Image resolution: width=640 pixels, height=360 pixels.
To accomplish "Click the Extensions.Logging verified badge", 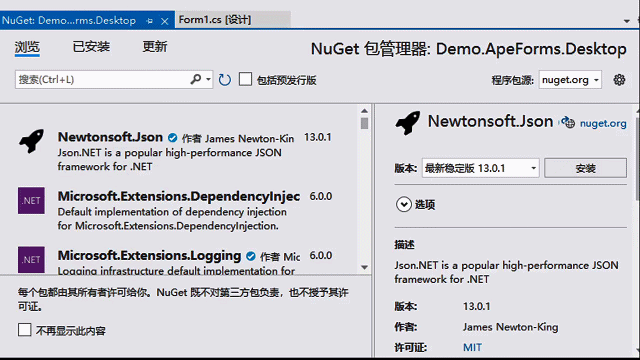I will (251, 256).
